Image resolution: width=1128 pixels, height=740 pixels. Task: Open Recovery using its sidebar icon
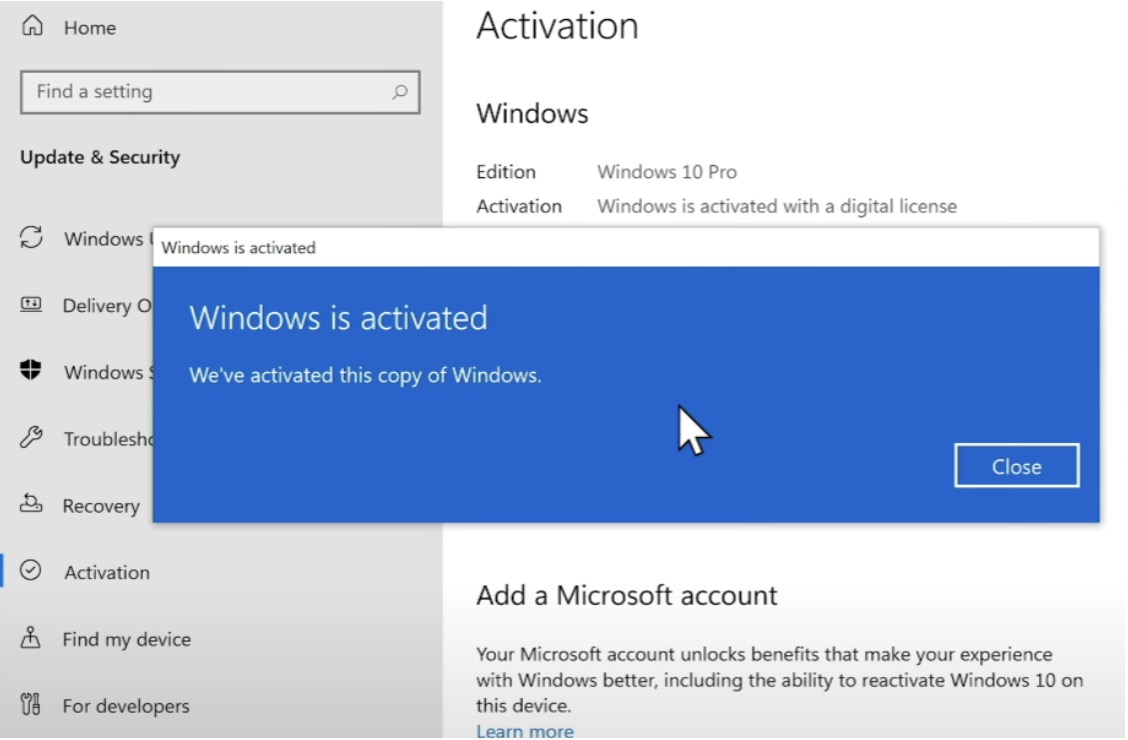click(x=32, y=506)
